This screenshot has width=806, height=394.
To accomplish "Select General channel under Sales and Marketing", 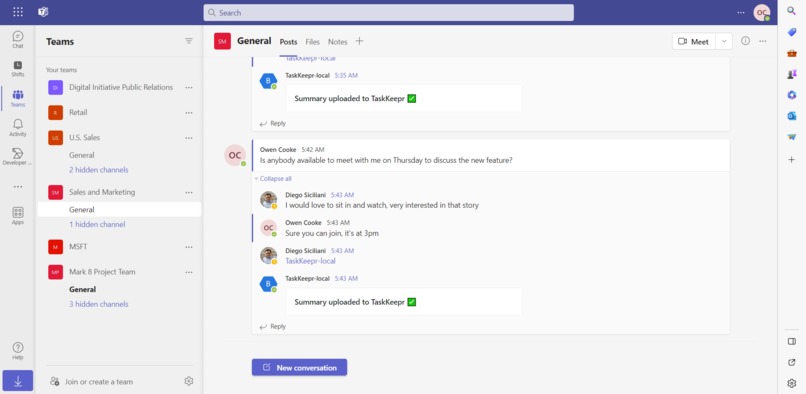I will (119, 209).
